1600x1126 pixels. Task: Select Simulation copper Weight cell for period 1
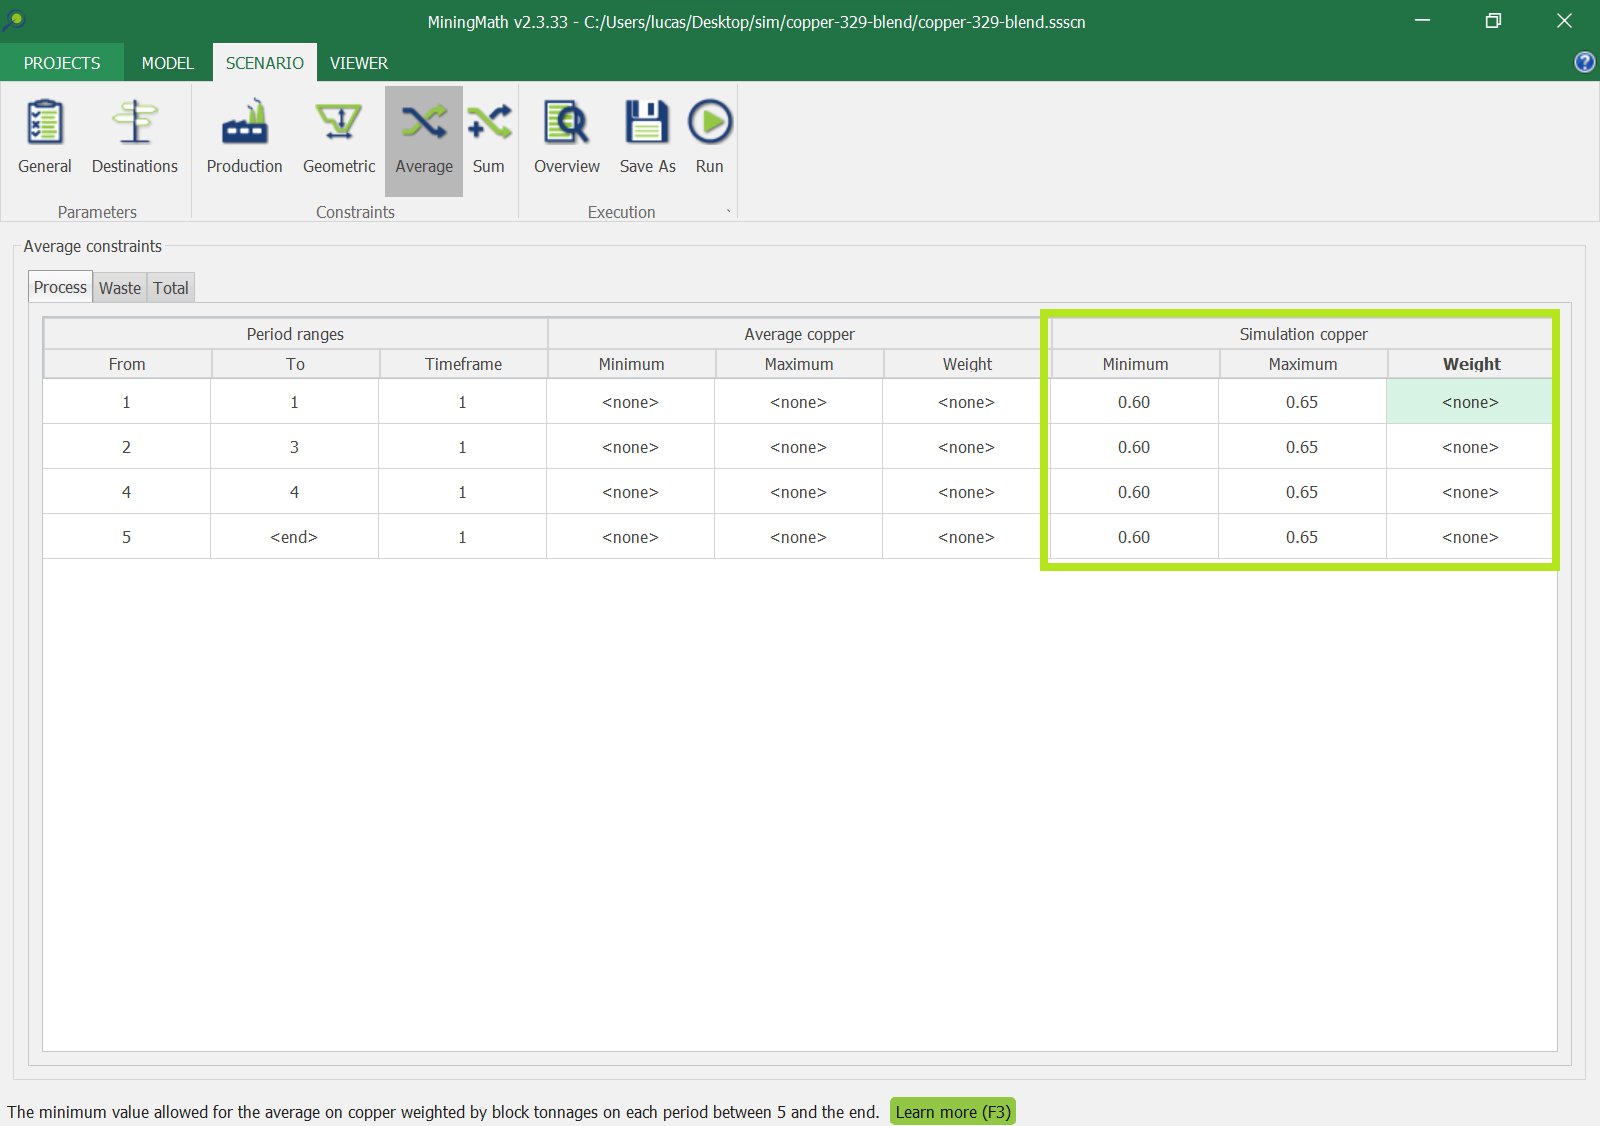(1470, 402)
